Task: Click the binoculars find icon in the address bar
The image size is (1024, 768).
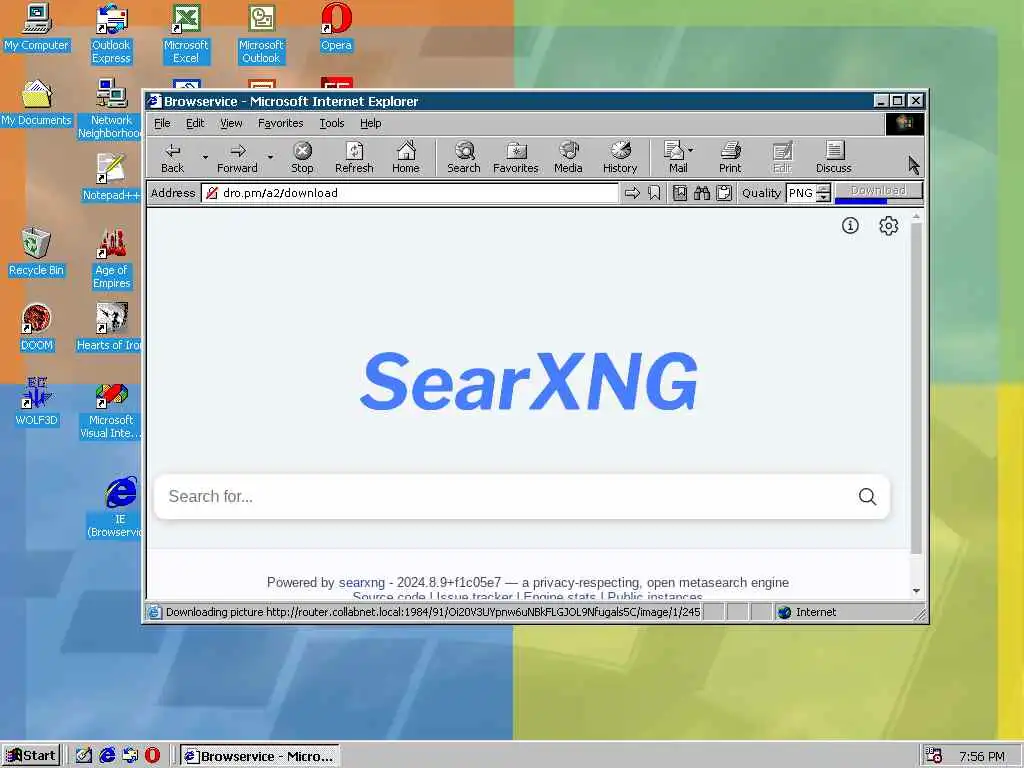Action: click(x=701, y=193)
